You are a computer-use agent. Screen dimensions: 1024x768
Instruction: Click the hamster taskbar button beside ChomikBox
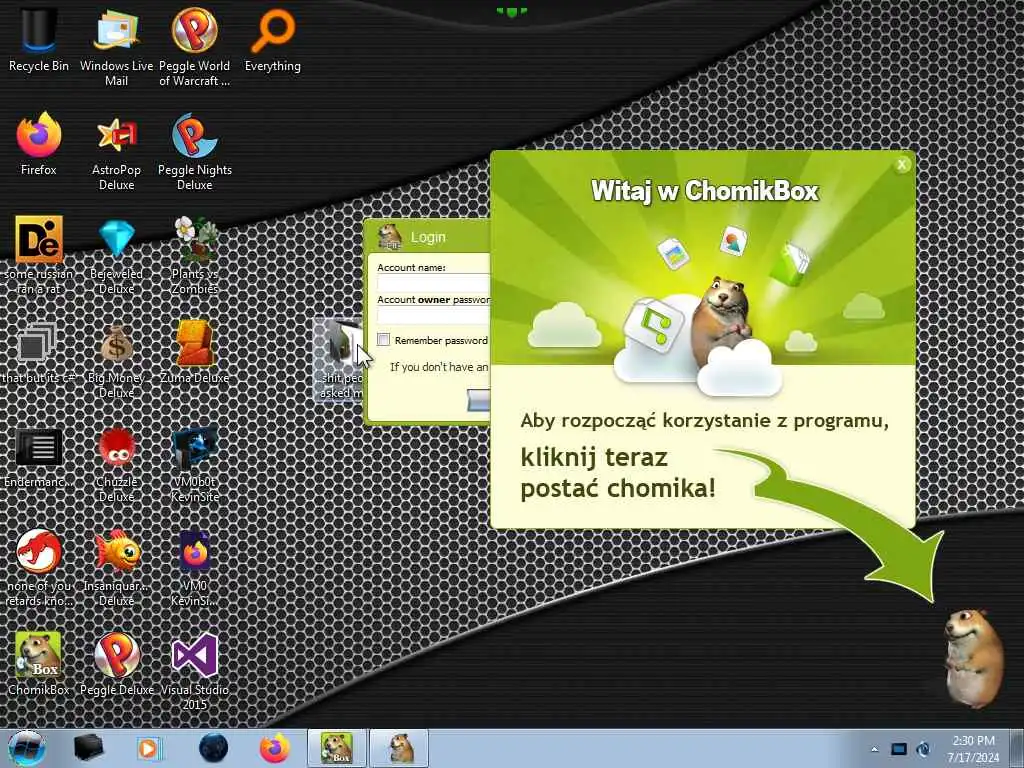(x=400, y=748)
